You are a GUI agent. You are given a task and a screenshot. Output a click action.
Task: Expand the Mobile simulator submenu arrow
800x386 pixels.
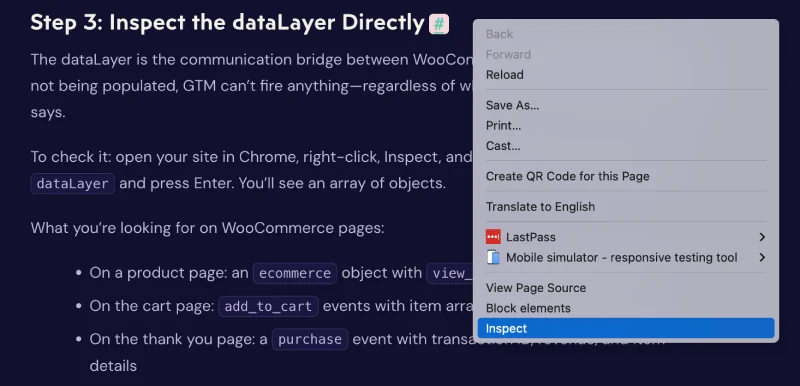pos(762,258)
